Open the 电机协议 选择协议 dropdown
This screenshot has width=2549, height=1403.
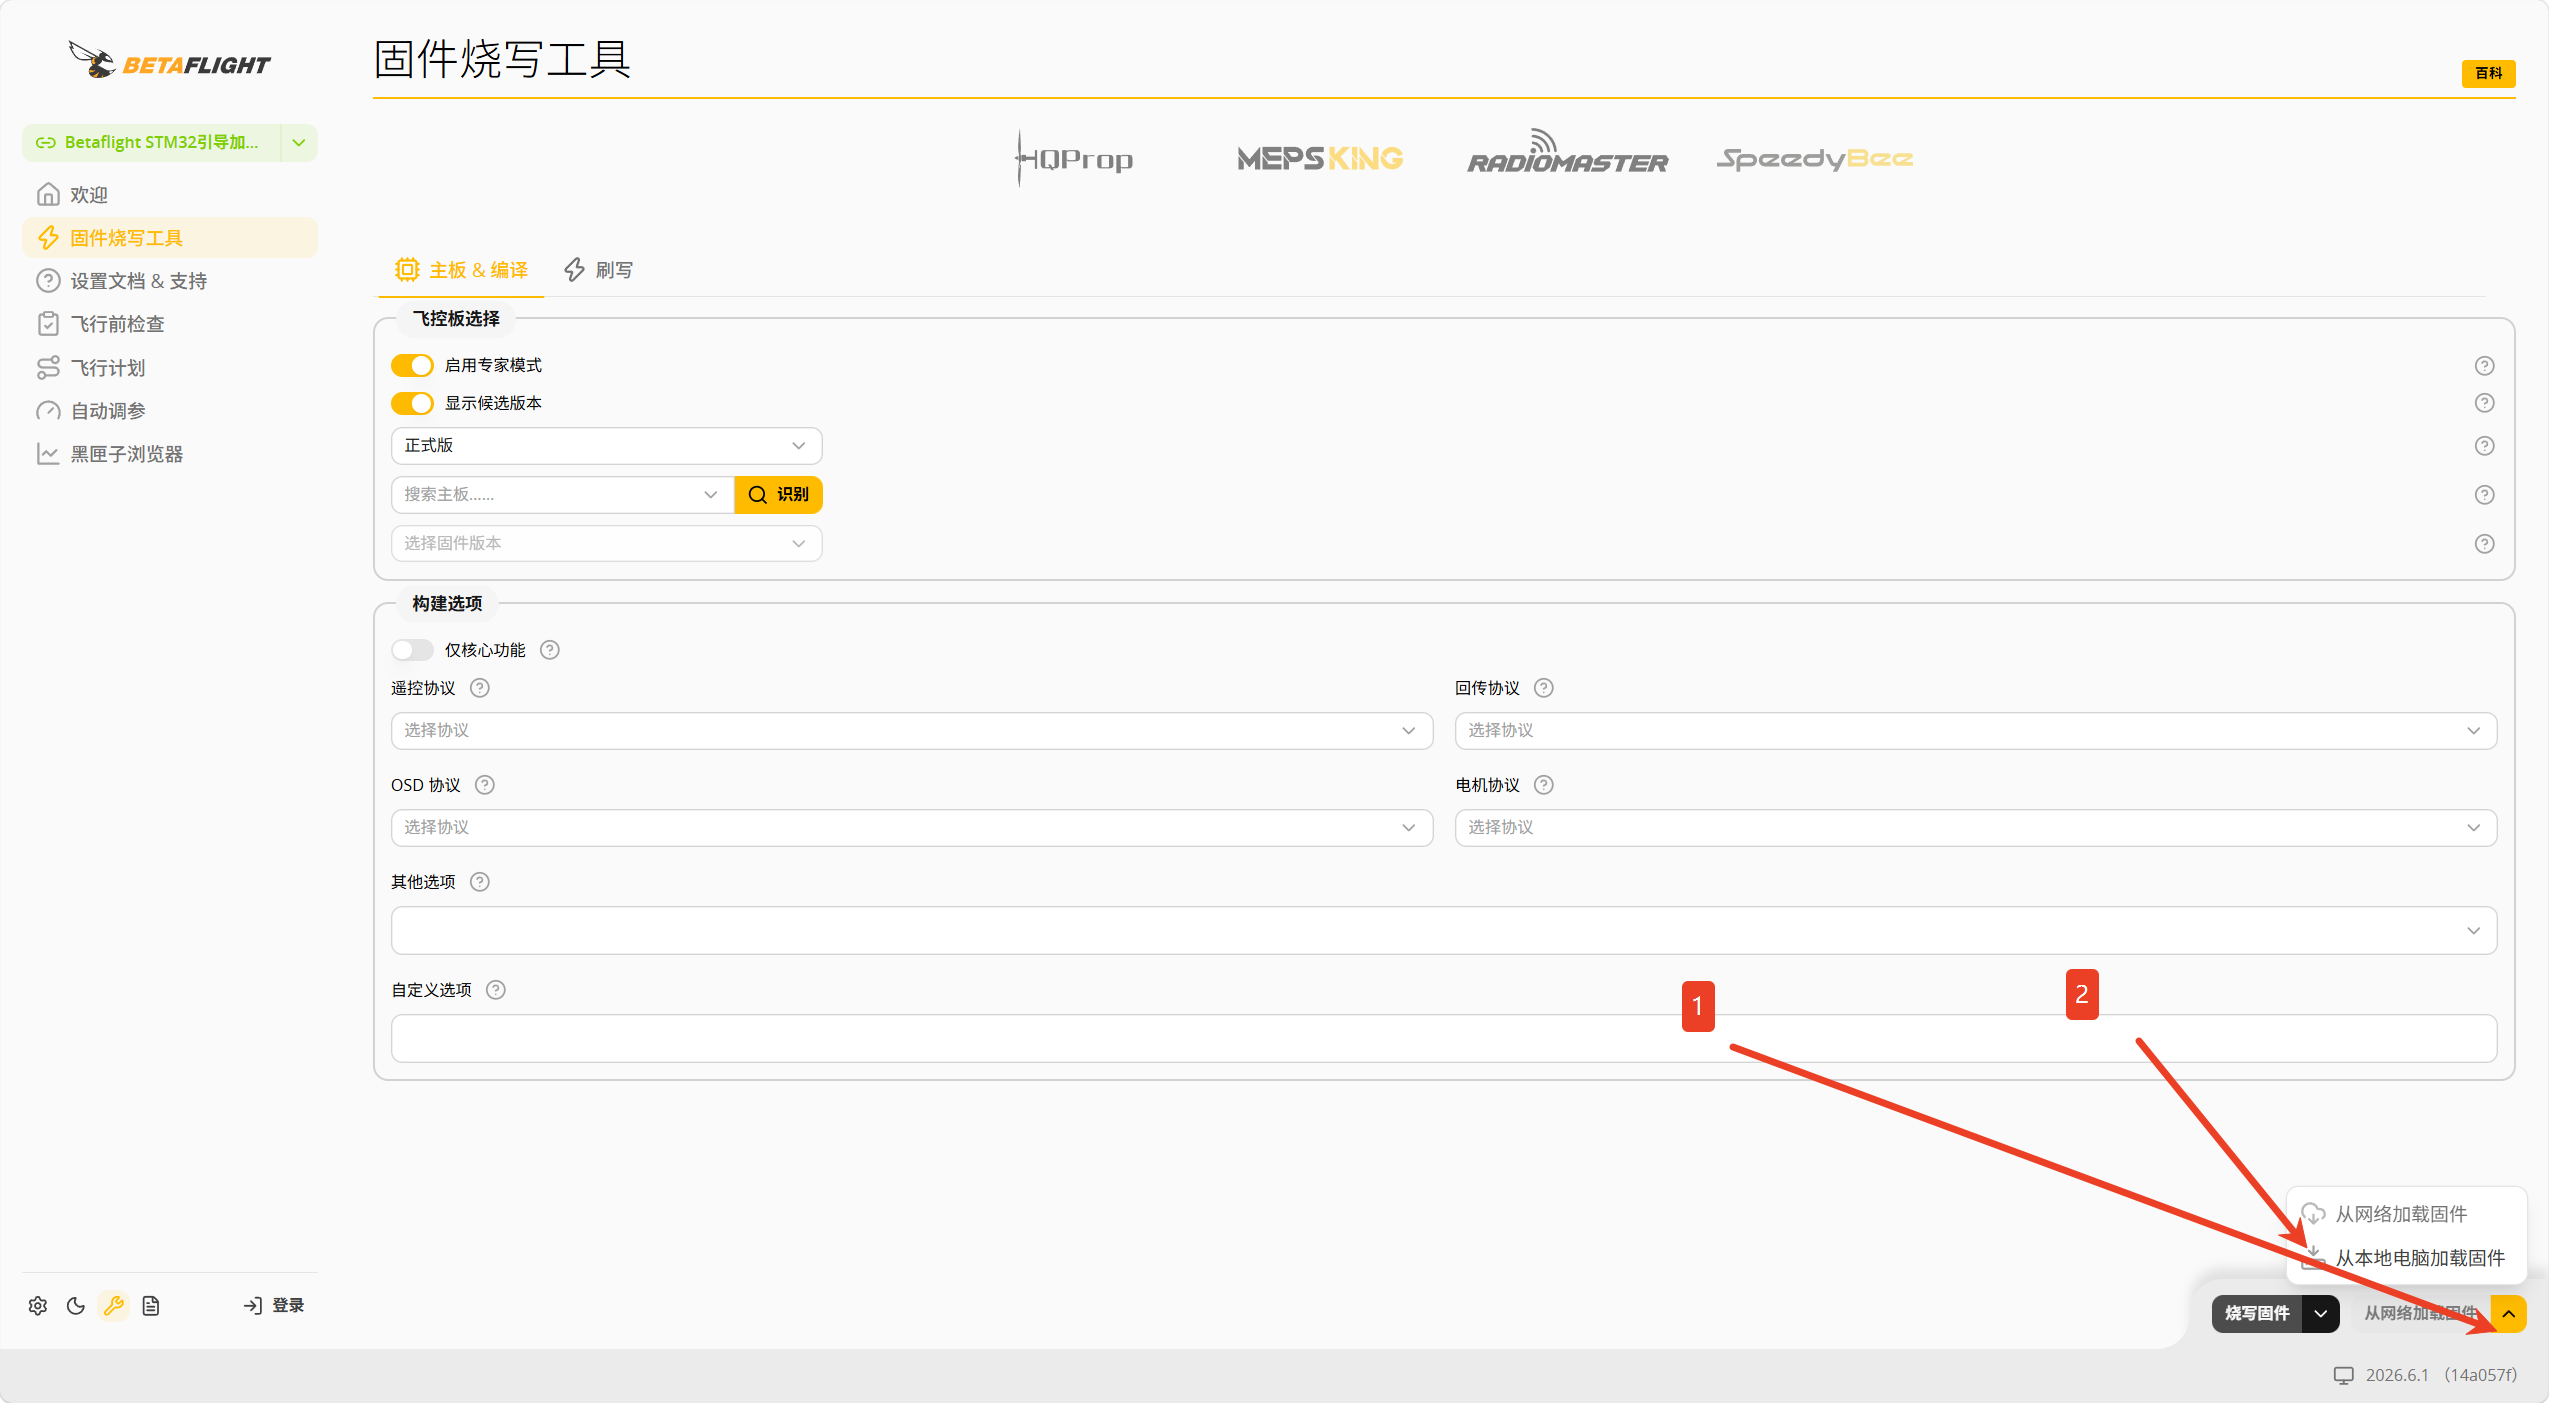coord(1976,827)
